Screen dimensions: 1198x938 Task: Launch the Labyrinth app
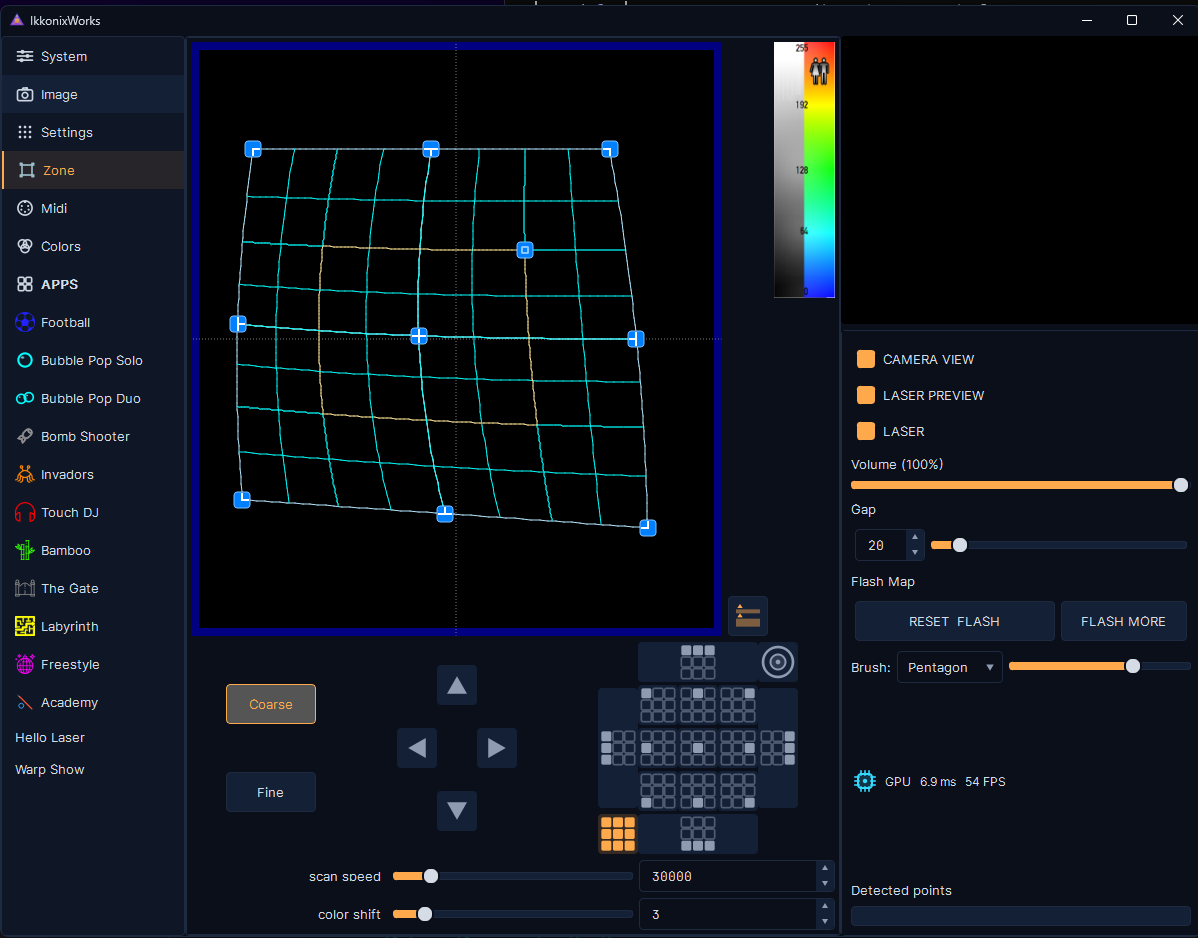pos(92,626)
